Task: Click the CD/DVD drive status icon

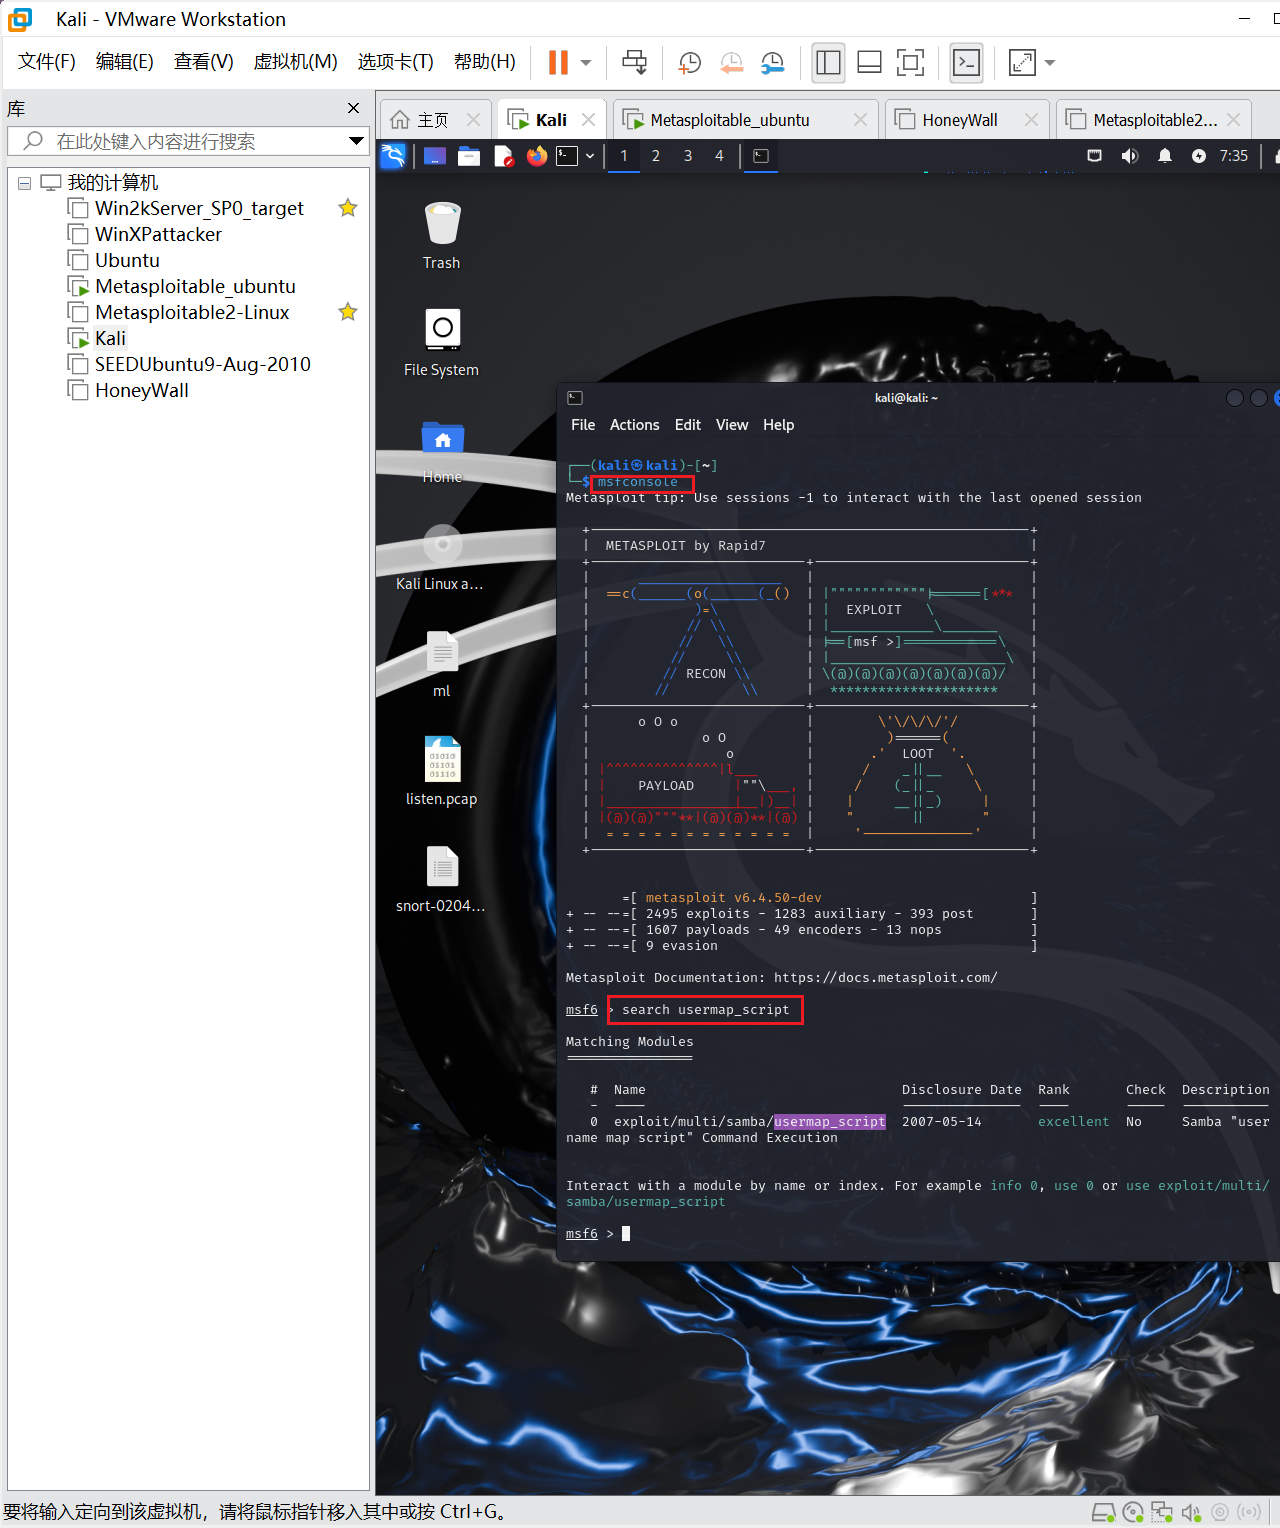Action: pyautogui.click(x=1133, y=1512)
